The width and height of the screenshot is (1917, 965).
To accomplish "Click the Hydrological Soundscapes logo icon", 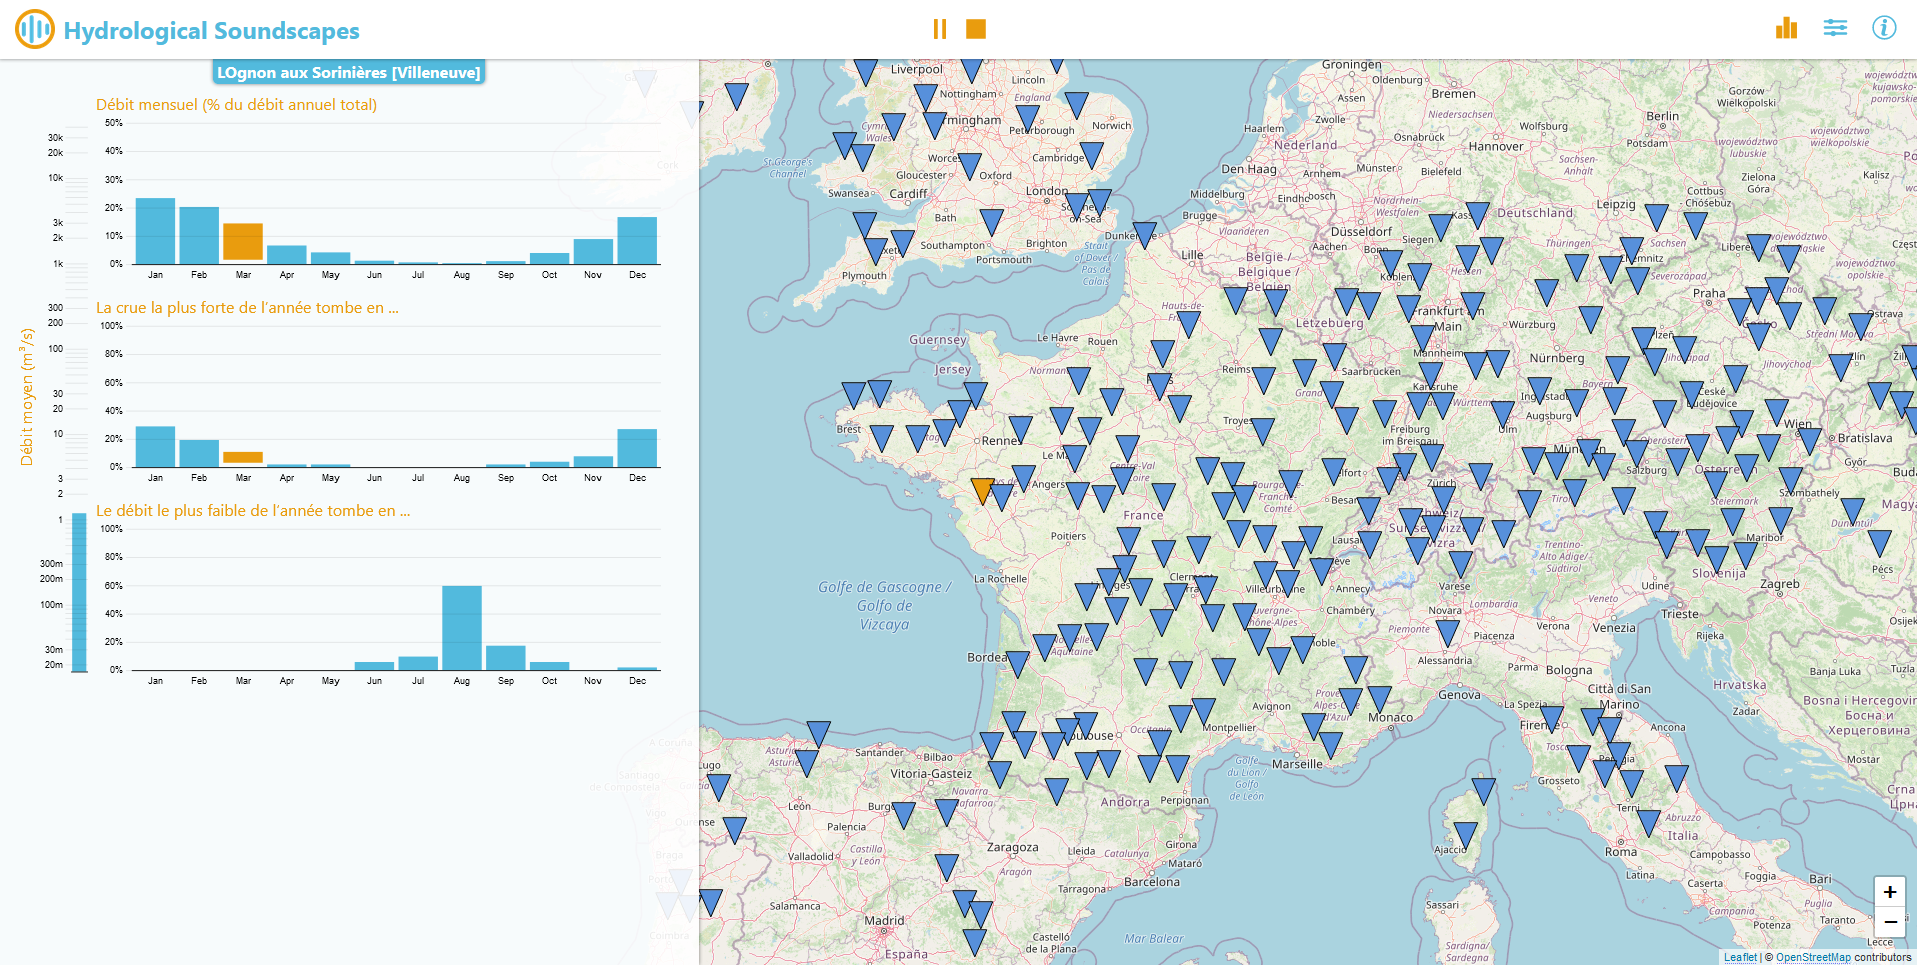I will click(35, 29).
